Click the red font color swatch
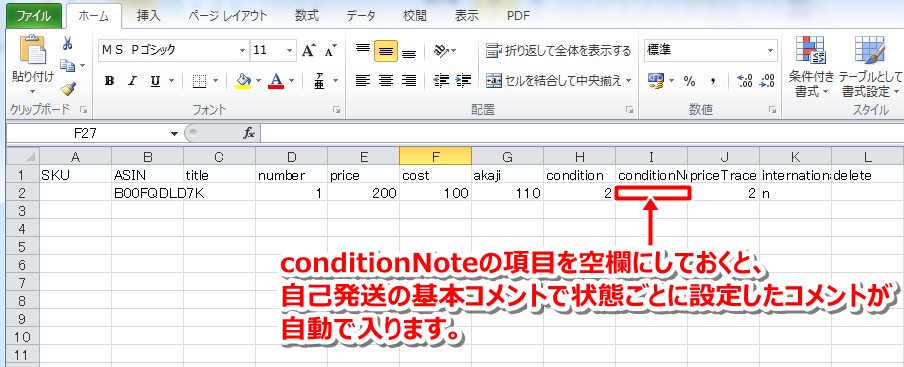Viewport: 904px width, 367px height. point(276,81)
